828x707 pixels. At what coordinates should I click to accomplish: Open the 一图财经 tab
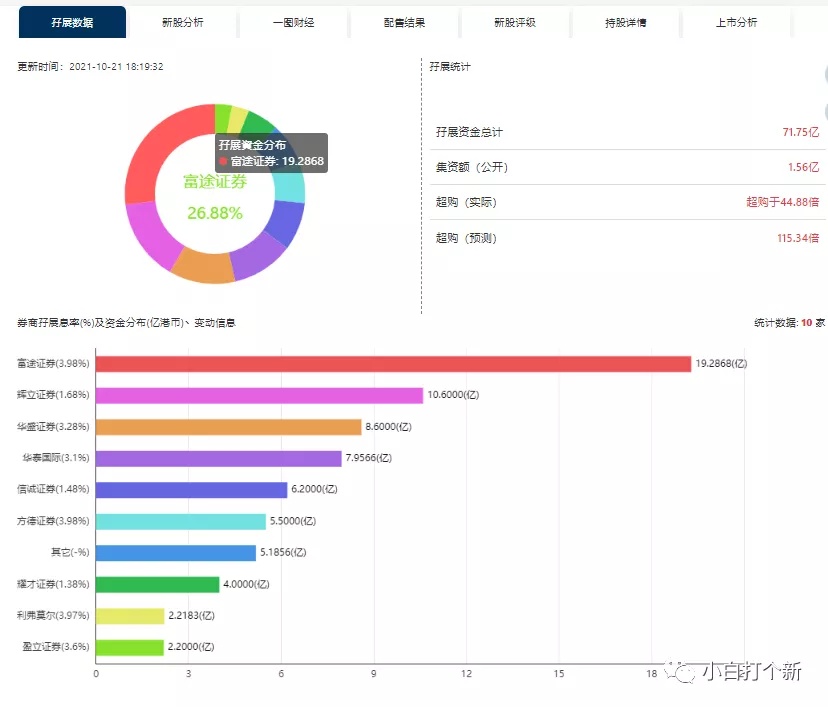click(294, 22)
